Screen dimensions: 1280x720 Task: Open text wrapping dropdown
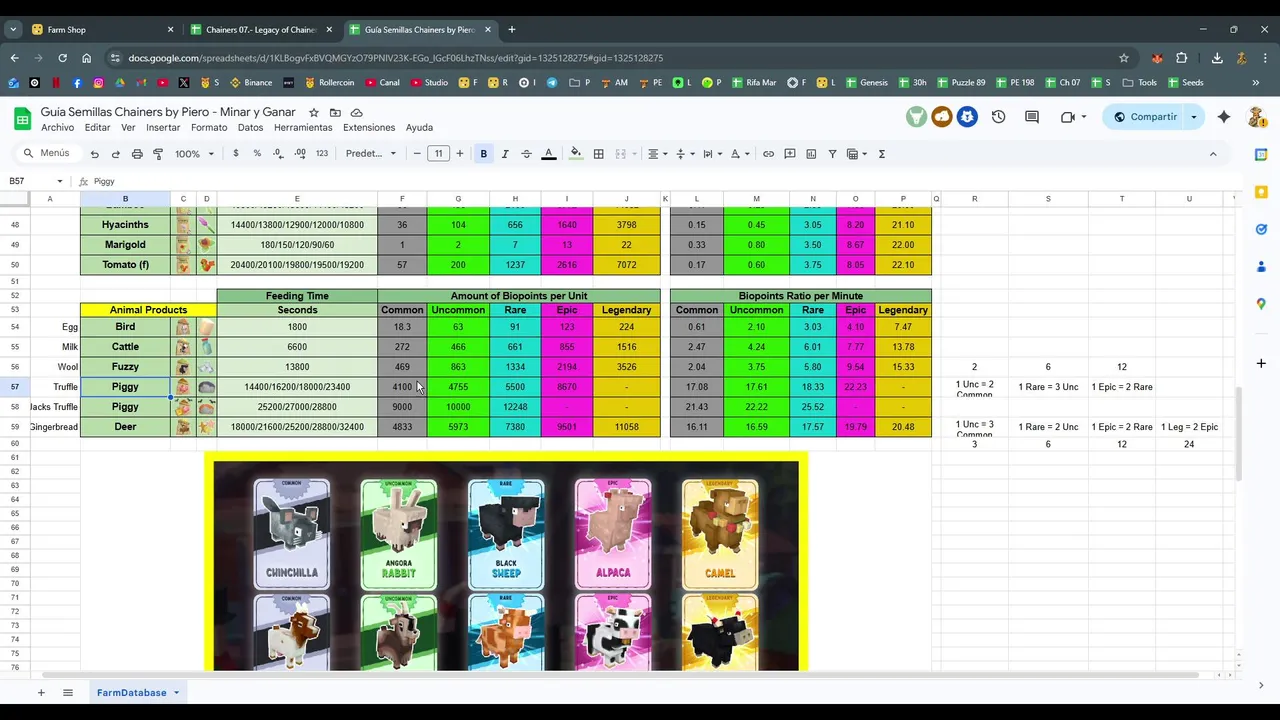pyautogui.click(x=711, y=154)
